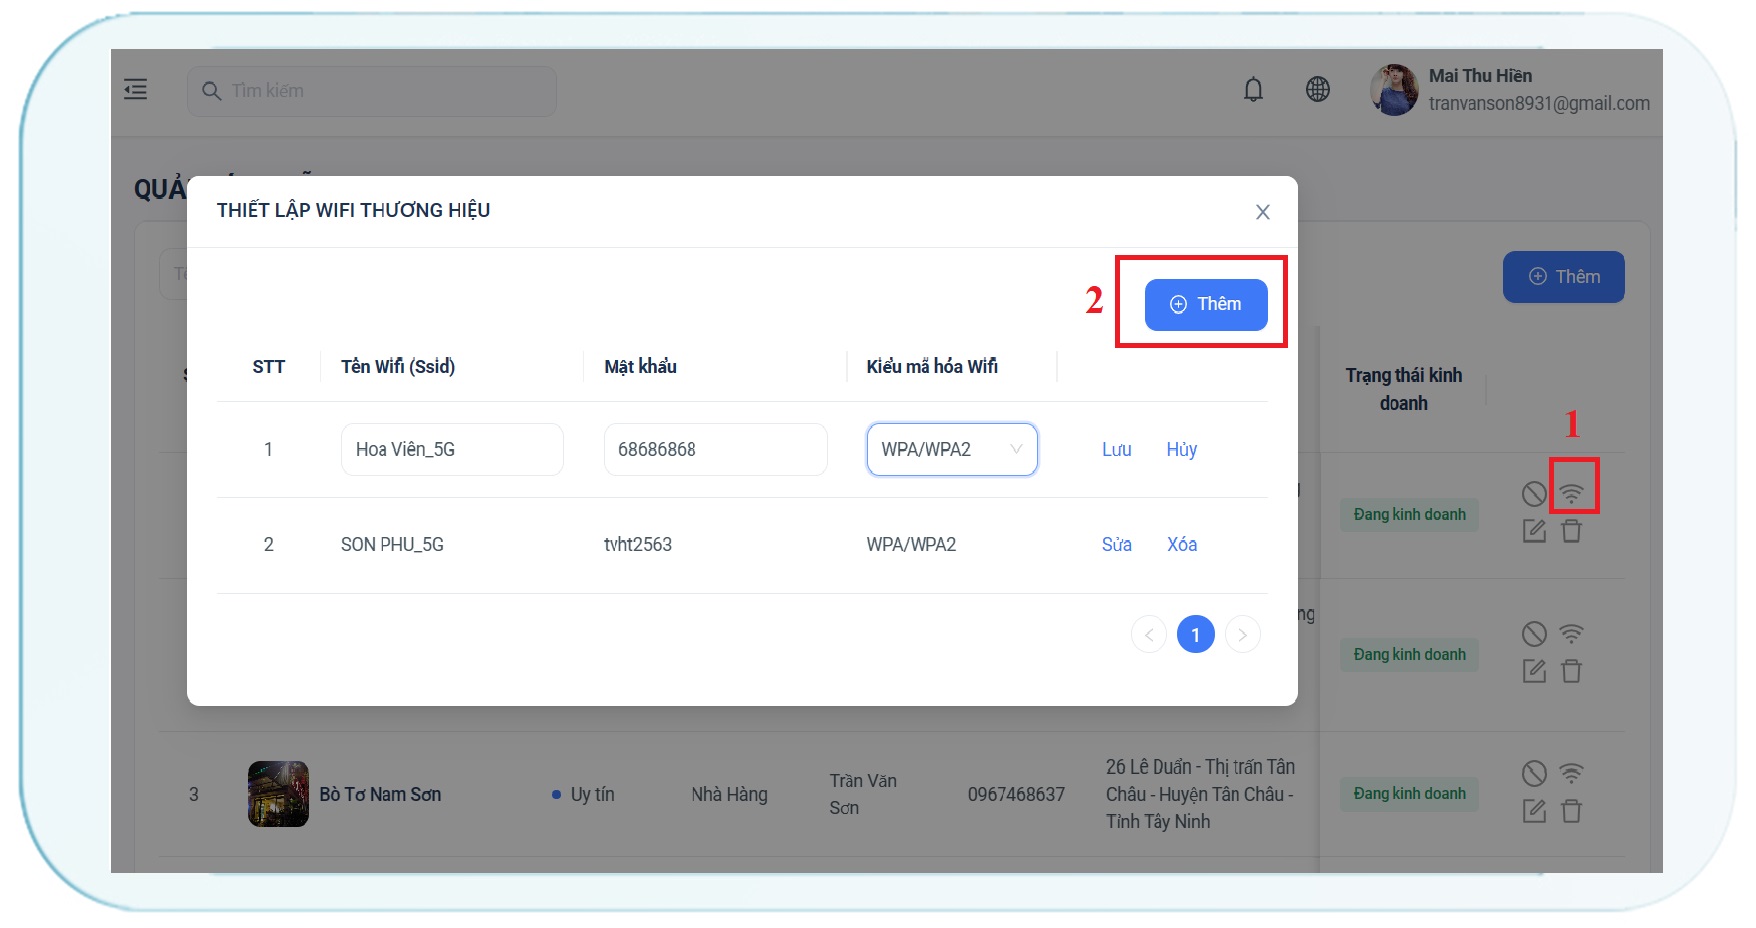Click the wifi icon in first row
Image resolution: width=1756 pixels, height=928 pixels.
(x=1572, y=493)
